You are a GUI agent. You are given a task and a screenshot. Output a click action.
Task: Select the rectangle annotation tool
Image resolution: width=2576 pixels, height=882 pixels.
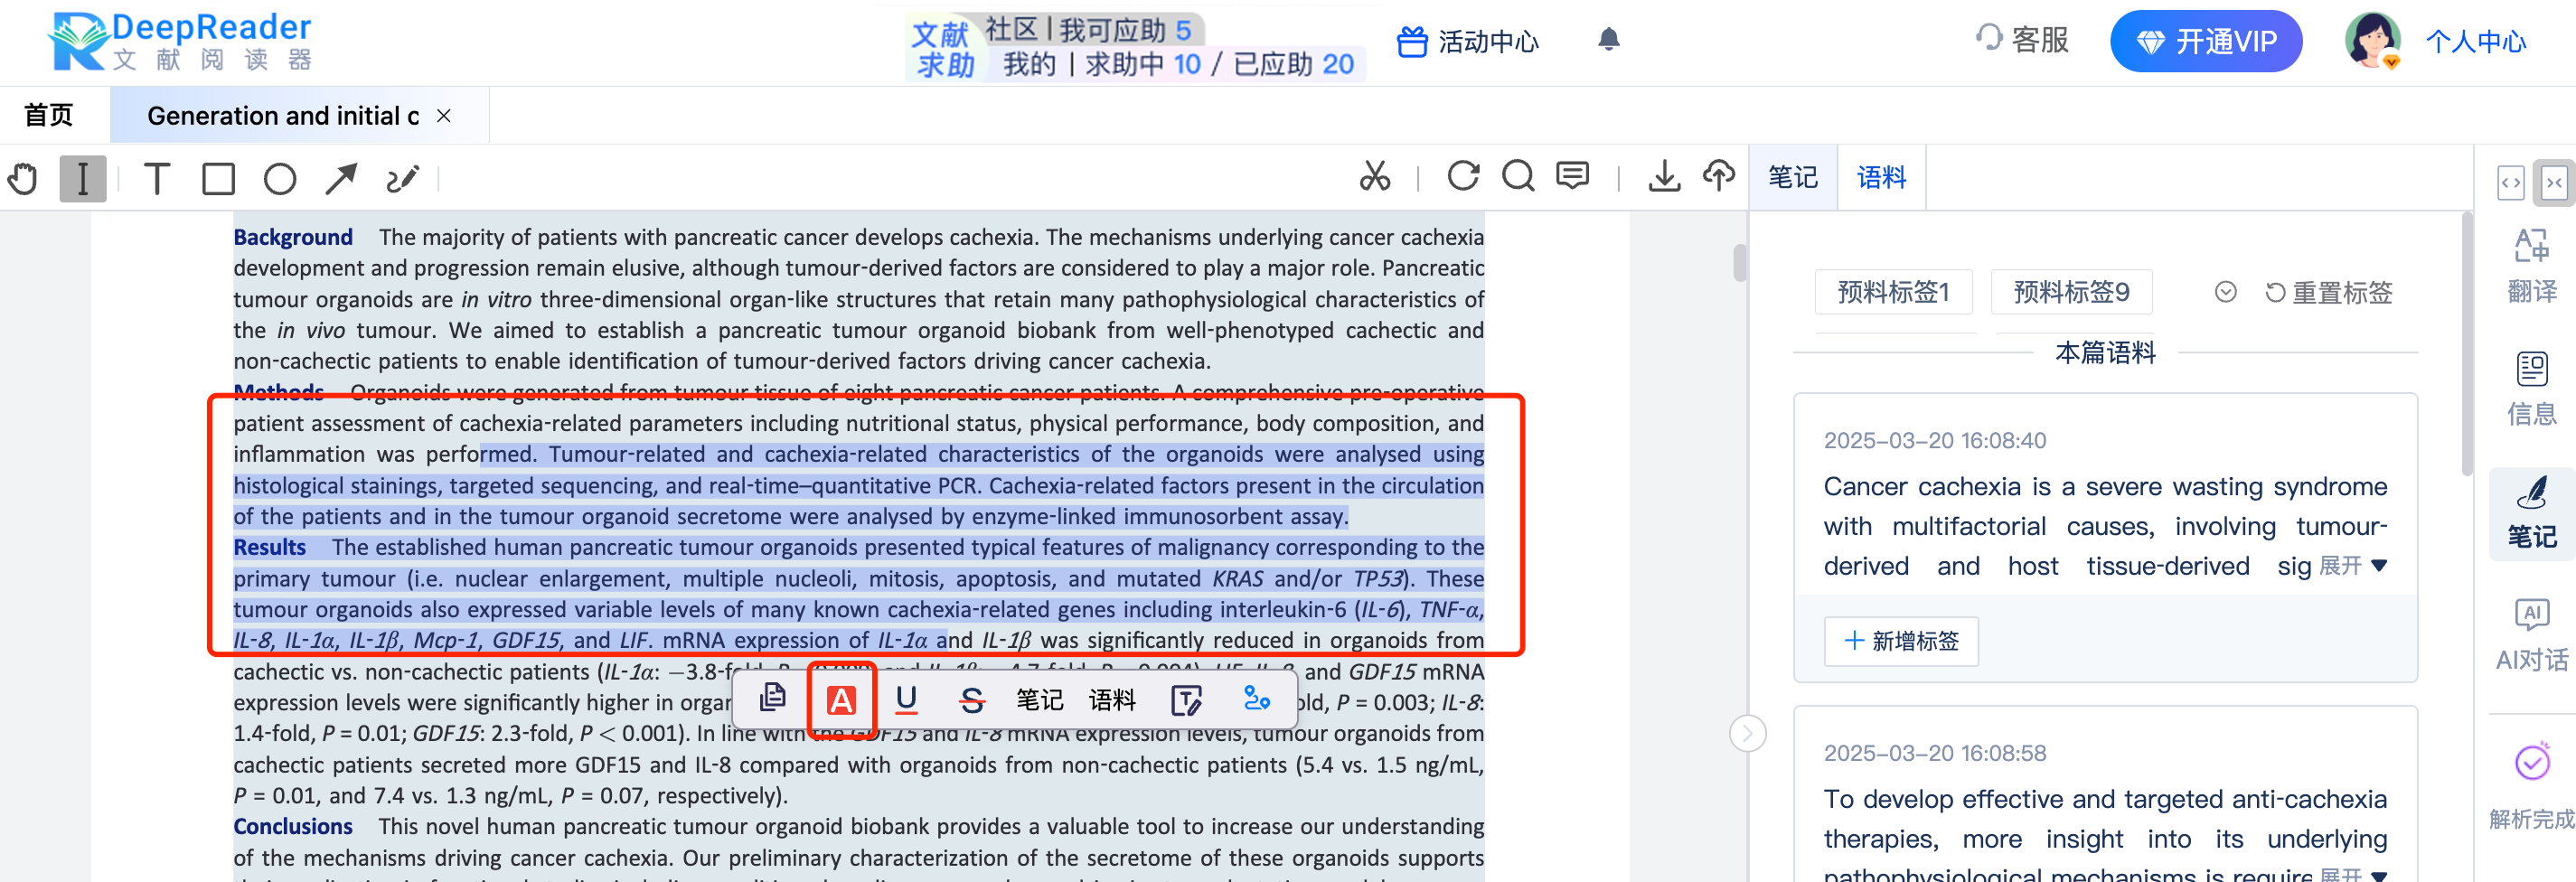click(218, 178)
